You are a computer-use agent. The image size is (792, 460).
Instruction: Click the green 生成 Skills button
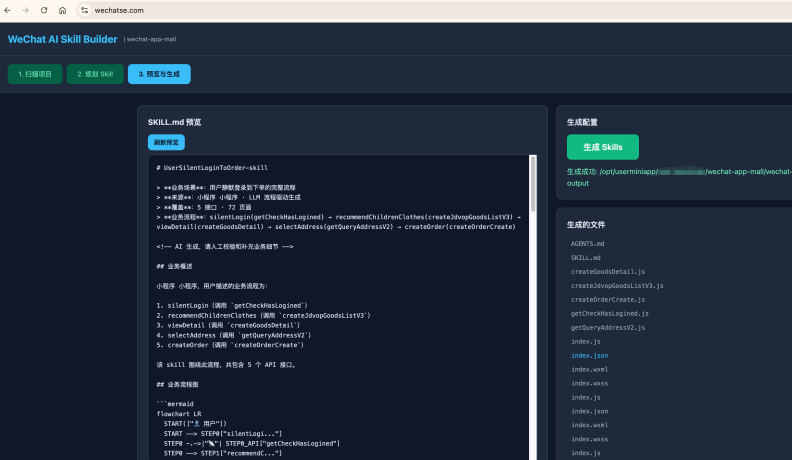pos(603,147)
